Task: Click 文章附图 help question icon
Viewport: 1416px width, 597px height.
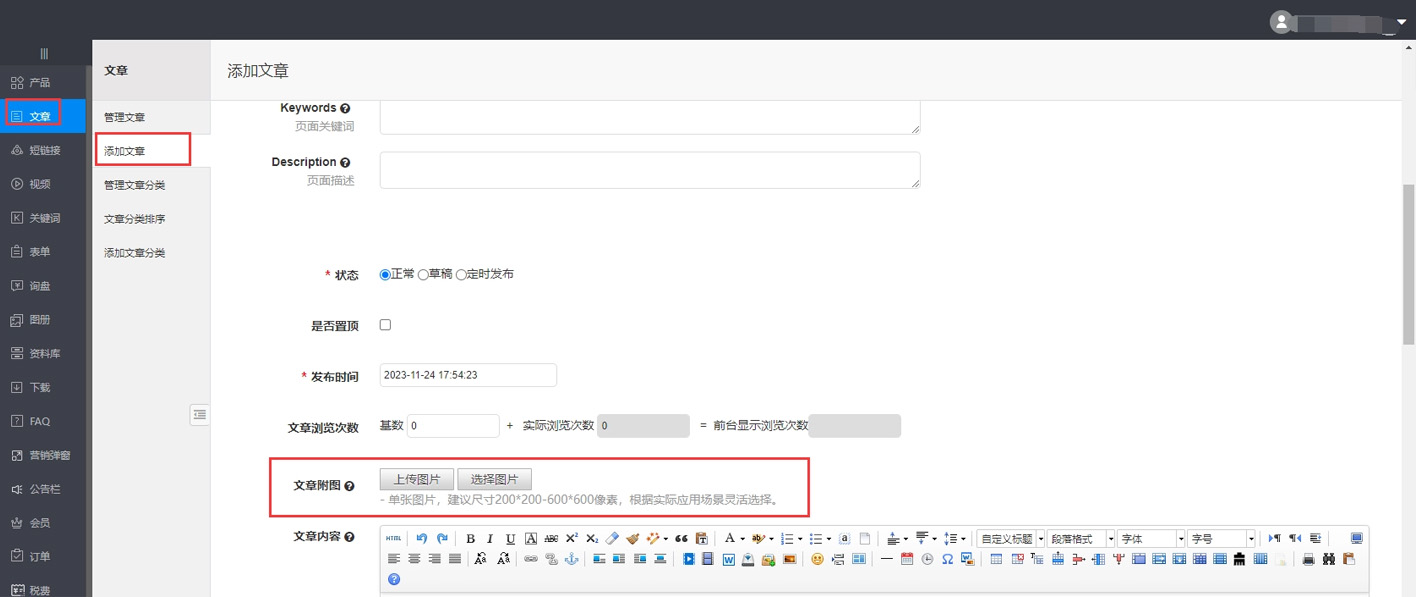Action: 349,486
